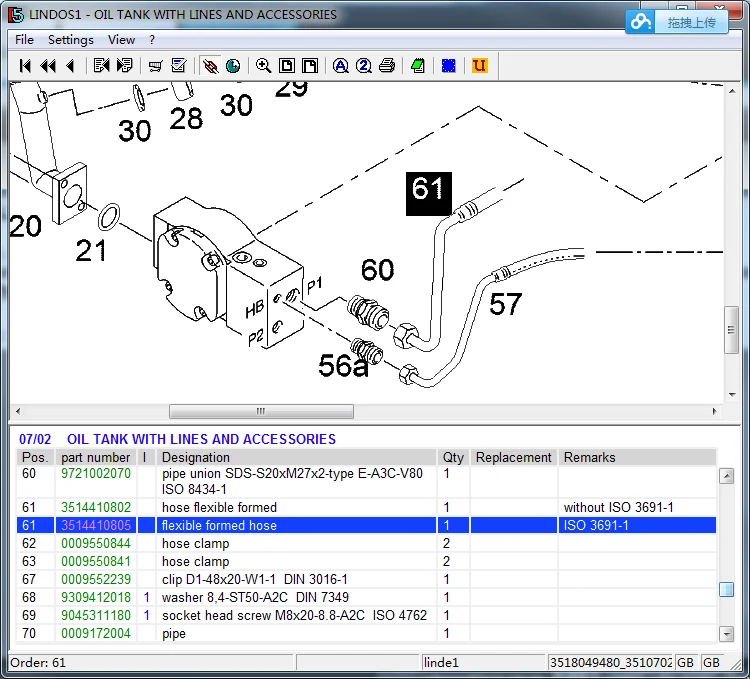Select part number 3514410802
750x679 pixels.
96,507
